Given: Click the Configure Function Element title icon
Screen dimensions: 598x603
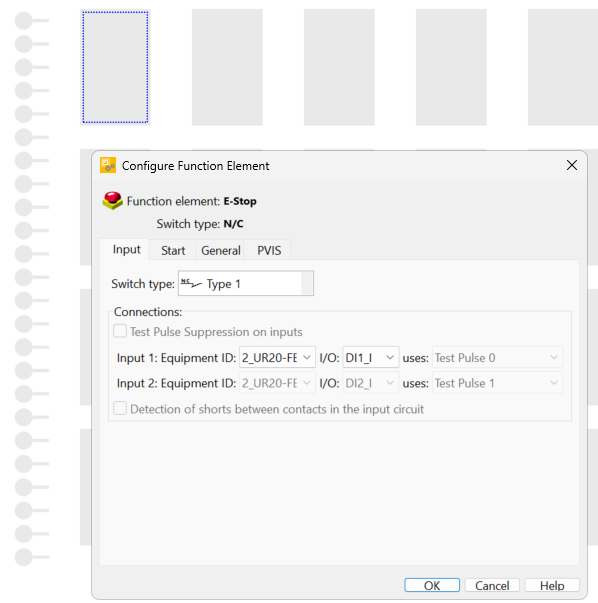Looking at the screenshot, I should [108, 165].
